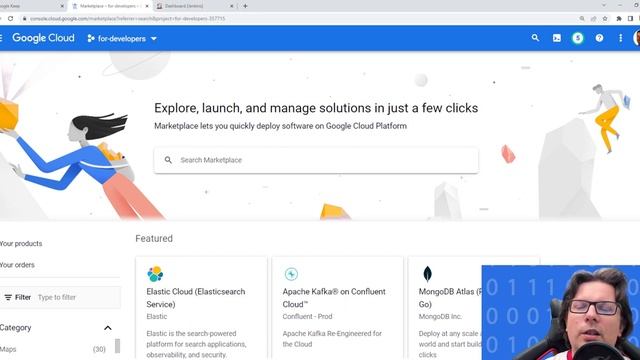Click the Confluent logo icon

[291, 274]
